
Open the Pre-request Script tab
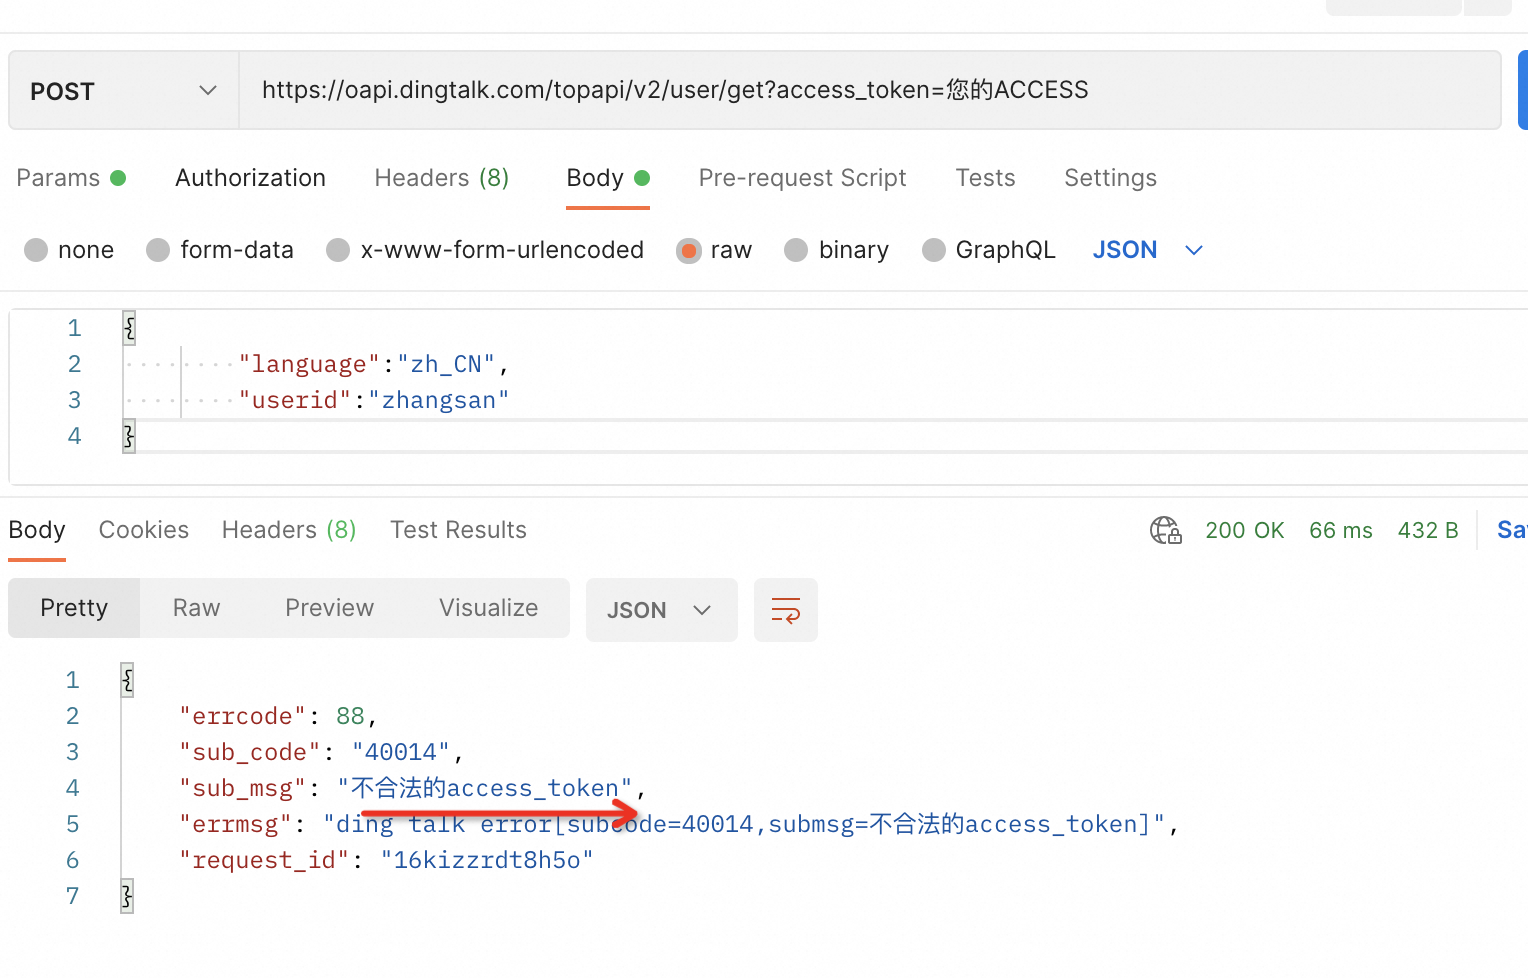[x=802, y=178]
